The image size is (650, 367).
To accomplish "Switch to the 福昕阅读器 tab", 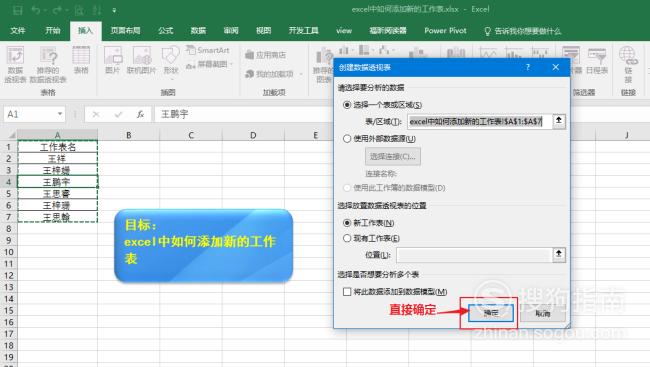I will click(x=388, y=31).
